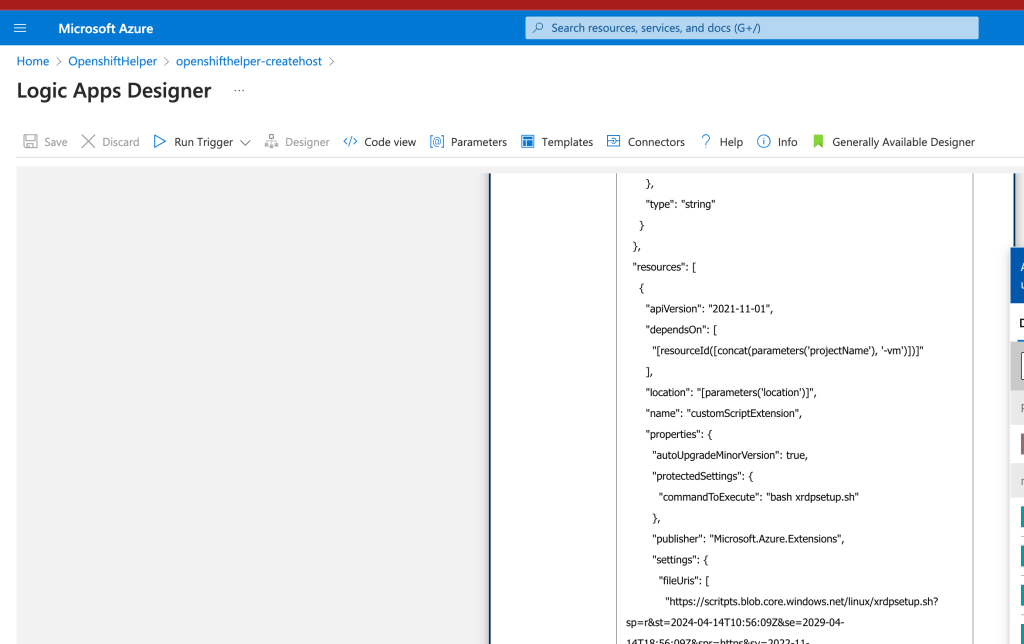Click the "settings": { line
The height and width of the screenshot is (644, 1024).
(x=680, y=560)
